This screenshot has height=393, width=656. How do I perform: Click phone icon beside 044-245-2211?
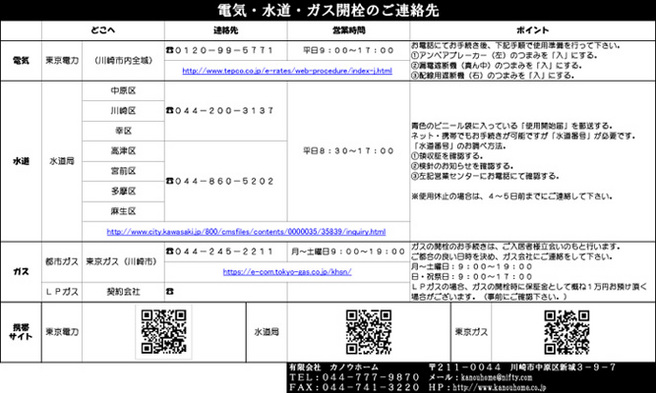(x=169, y=251)
